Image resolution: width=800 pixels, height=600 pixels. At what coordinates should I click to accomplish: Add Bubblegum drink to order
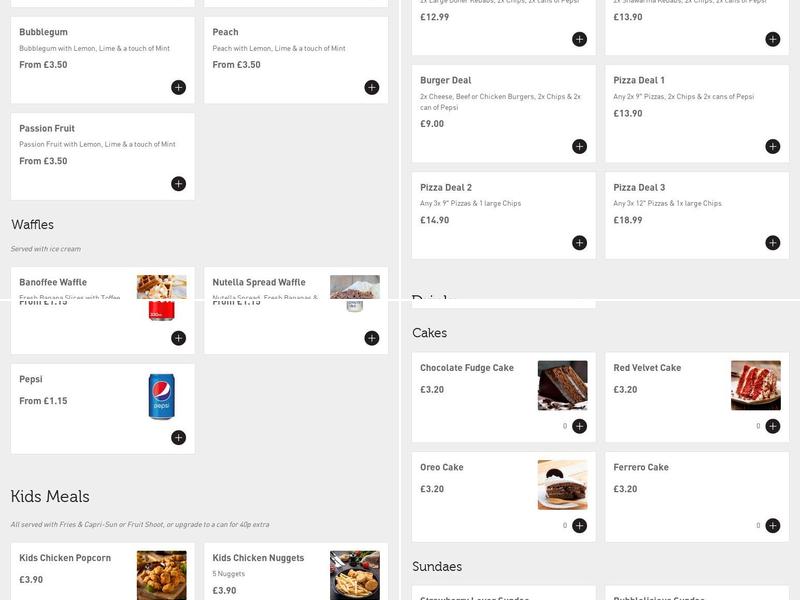pos(178,88)
